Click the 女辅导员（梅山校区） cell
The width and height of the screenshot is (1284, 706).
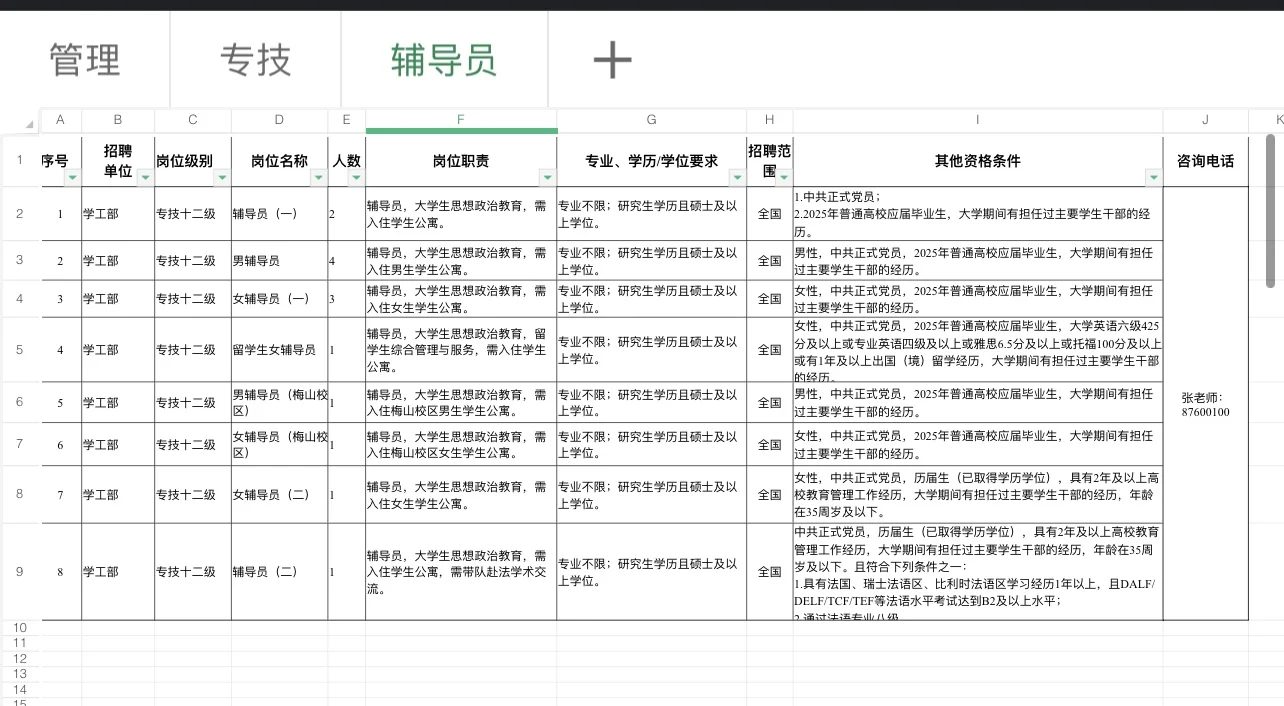[x=280, y=444]
